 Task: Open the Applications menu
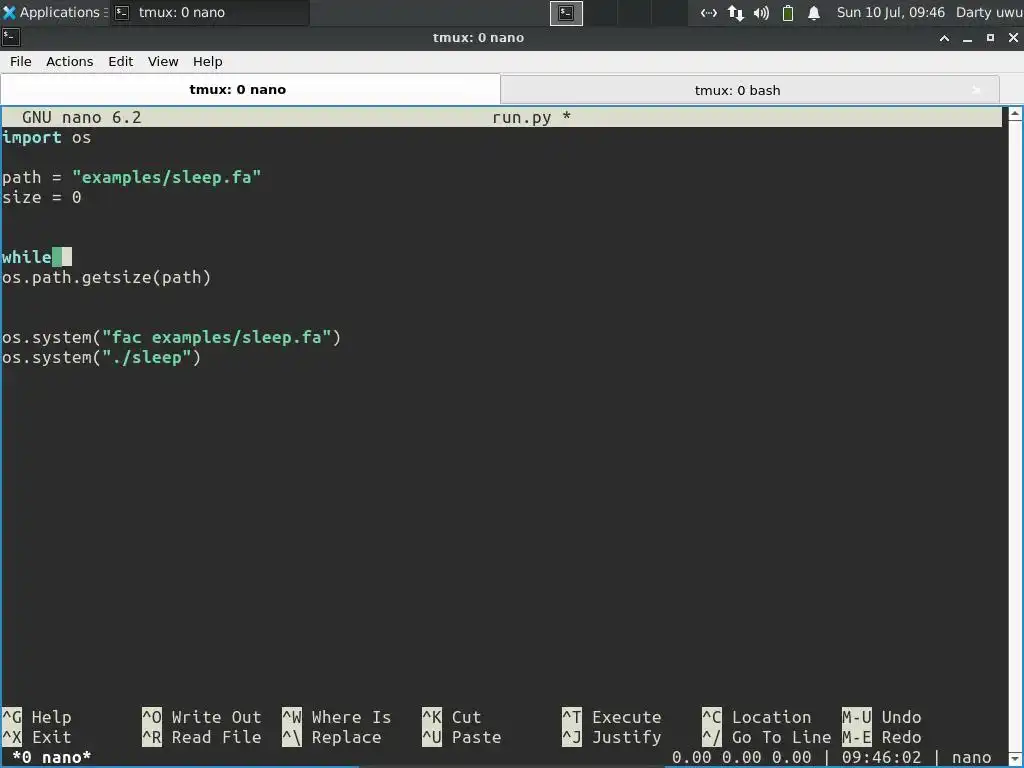click(52, 12)
